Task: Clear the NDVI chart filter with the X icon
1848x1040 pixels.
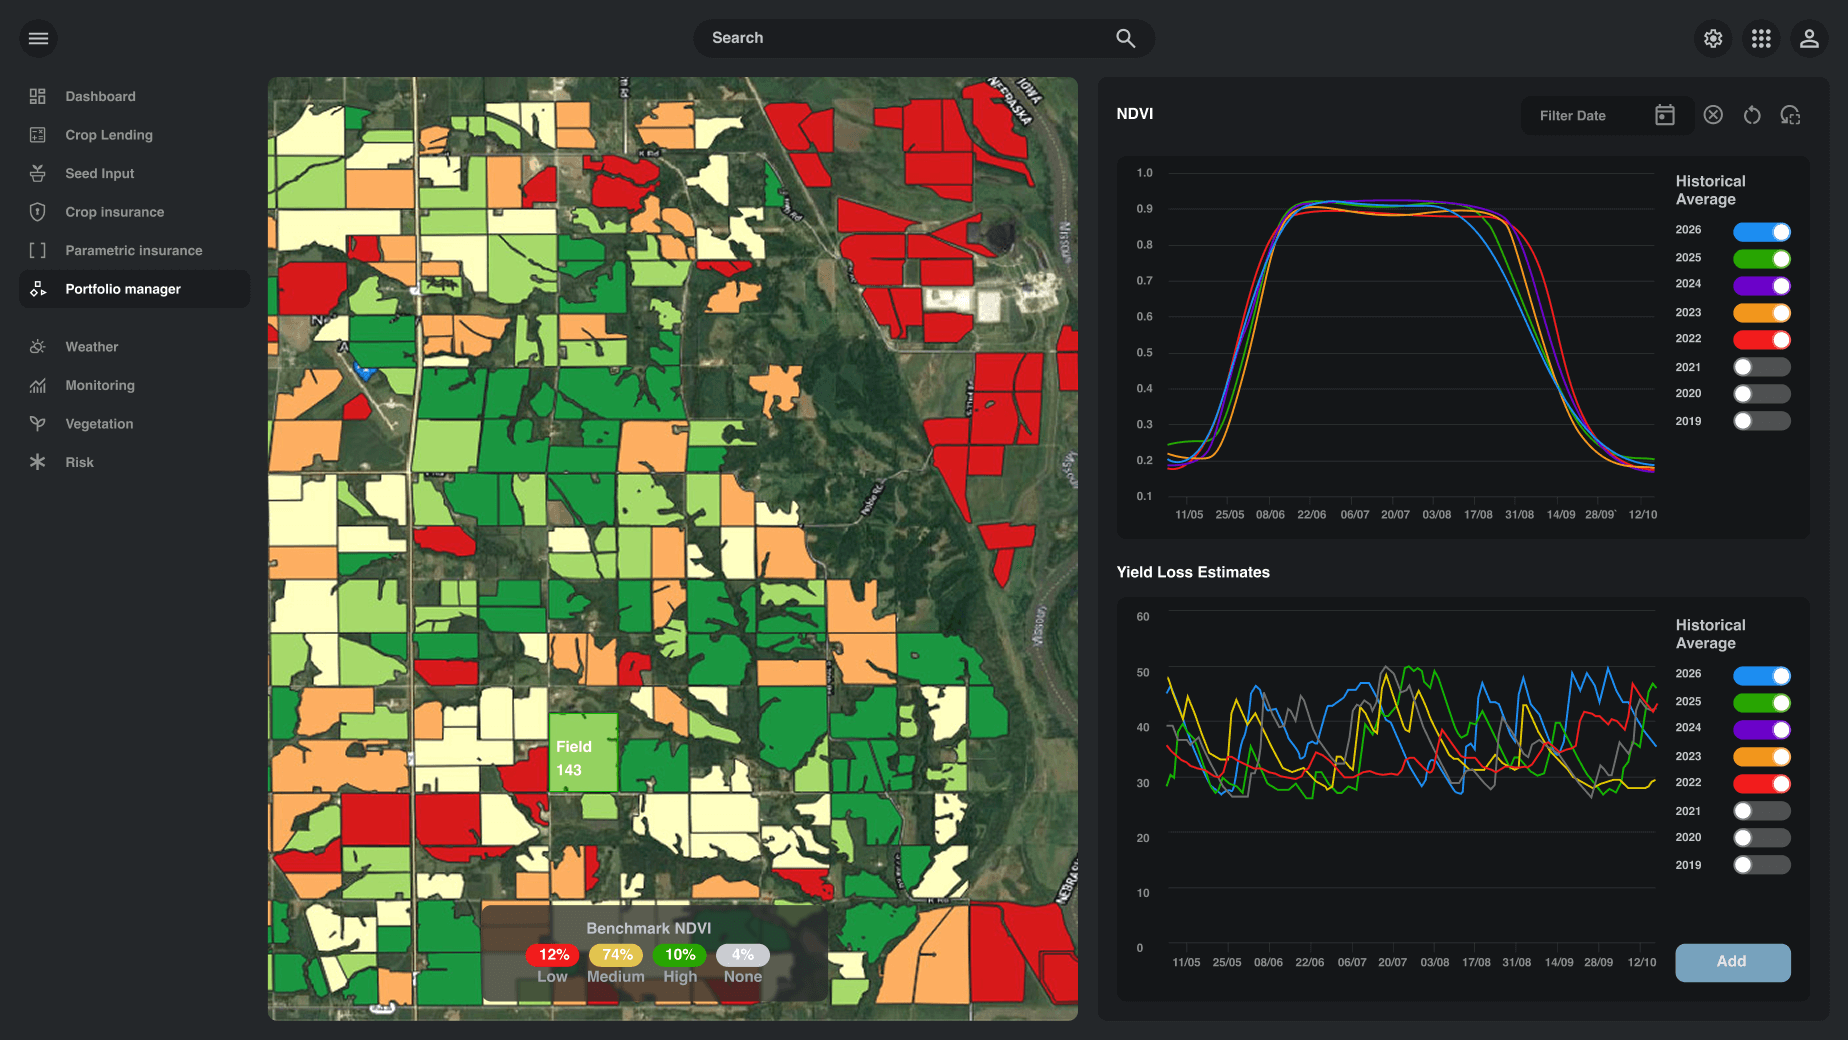Action: click(1713, 115)
